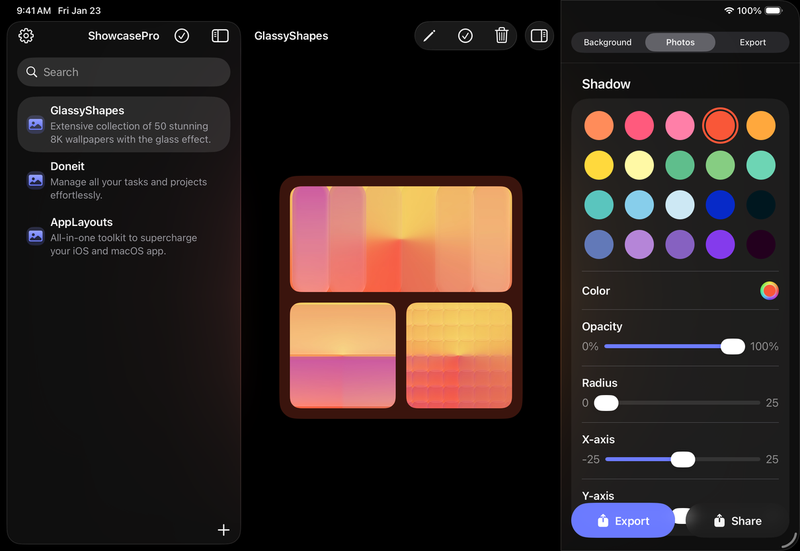The image size is (800, 551).
Task: Click the pencil edit icon
Action: (x=429, y=36)
